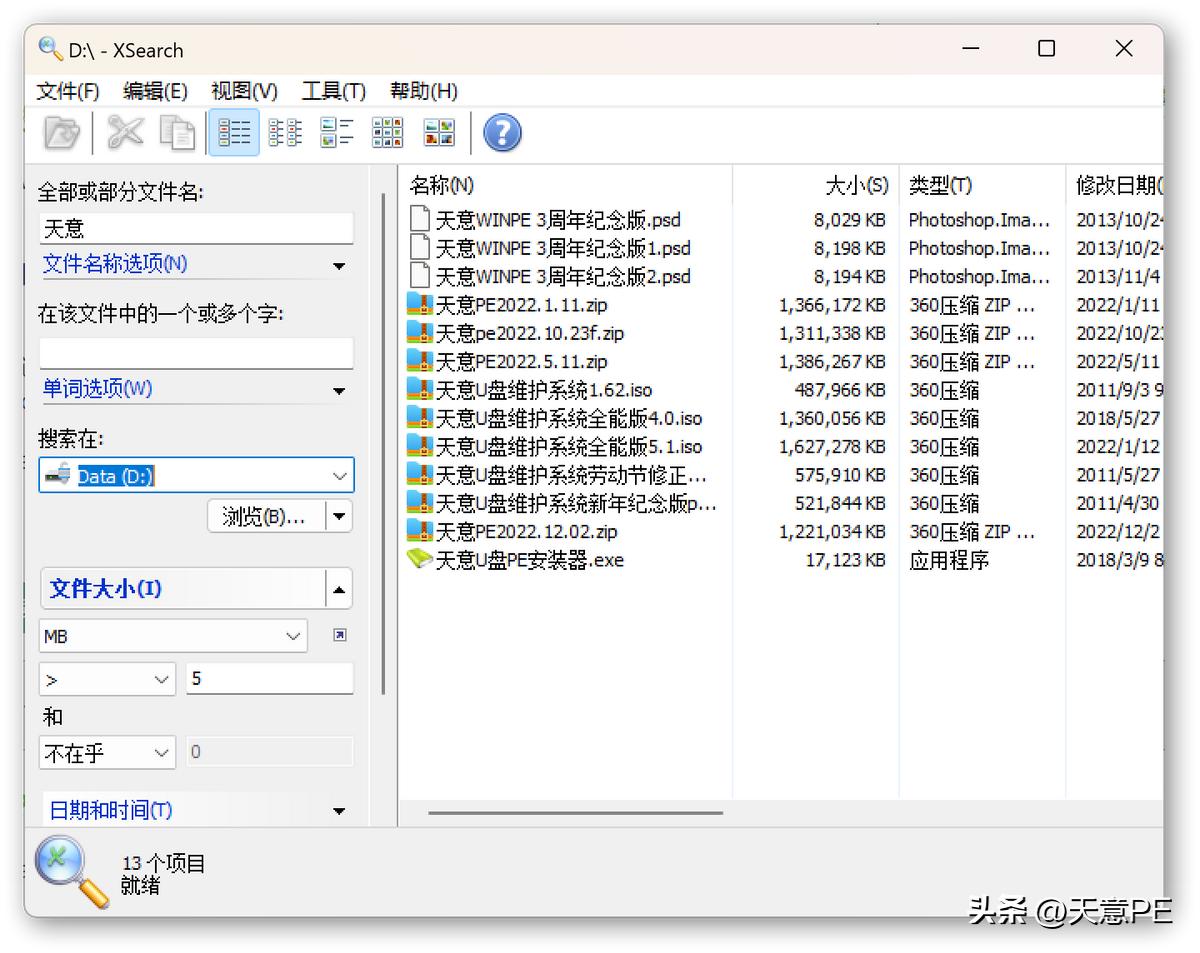Select the large thumbnails view icon
Image resolution: width=1200 pixels, height=953 pixels.
pyautogui.click(x=438, y=131)
